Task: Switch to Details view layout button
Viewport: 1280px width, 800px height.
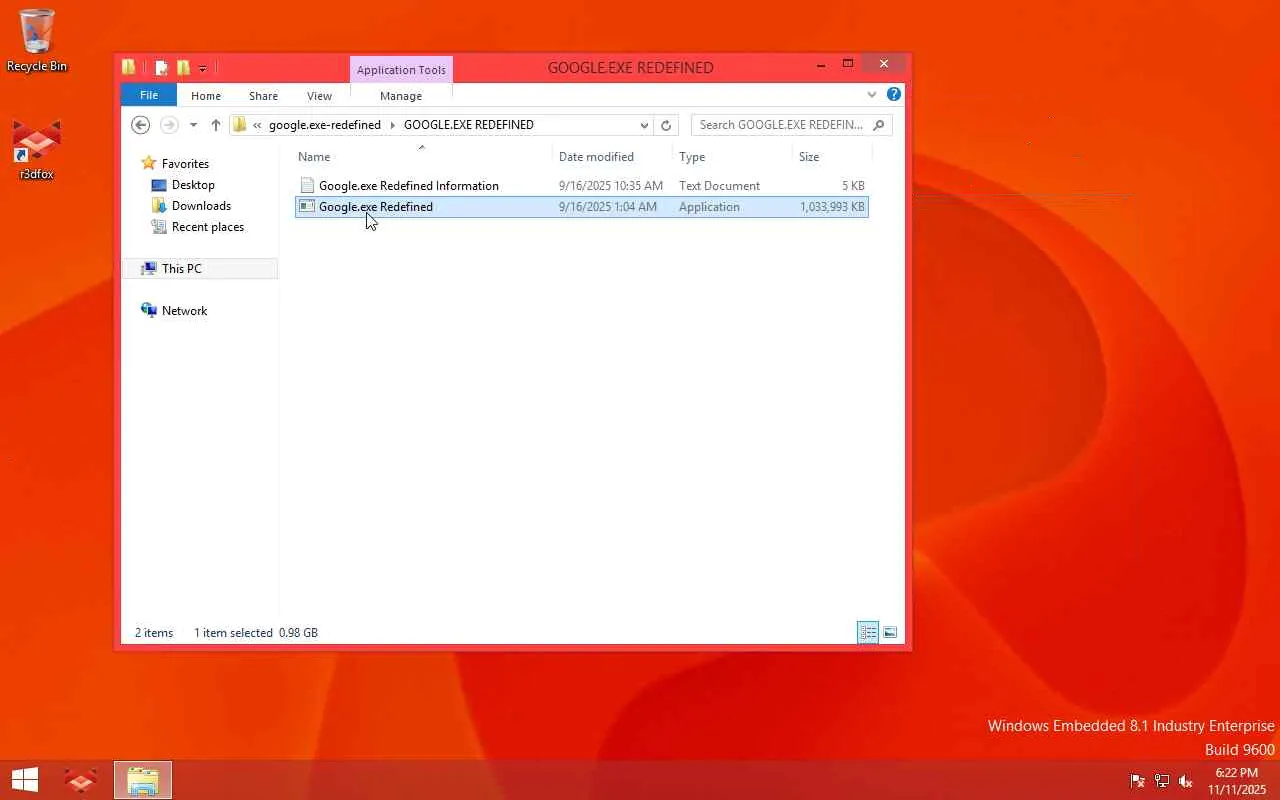Action: click(x=868, y=632)
